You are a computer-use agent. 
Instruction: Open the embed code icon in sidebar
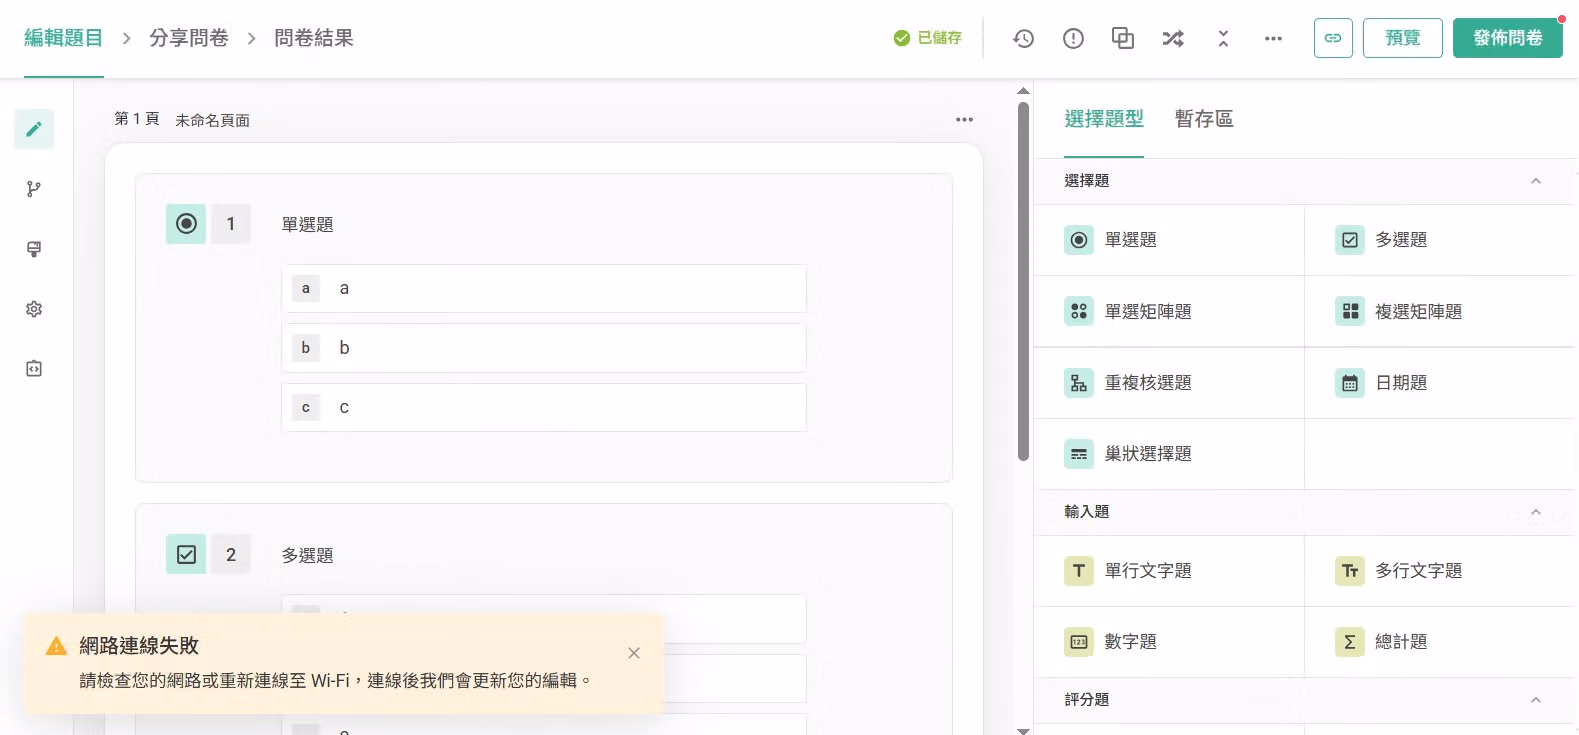pos(34,369)
